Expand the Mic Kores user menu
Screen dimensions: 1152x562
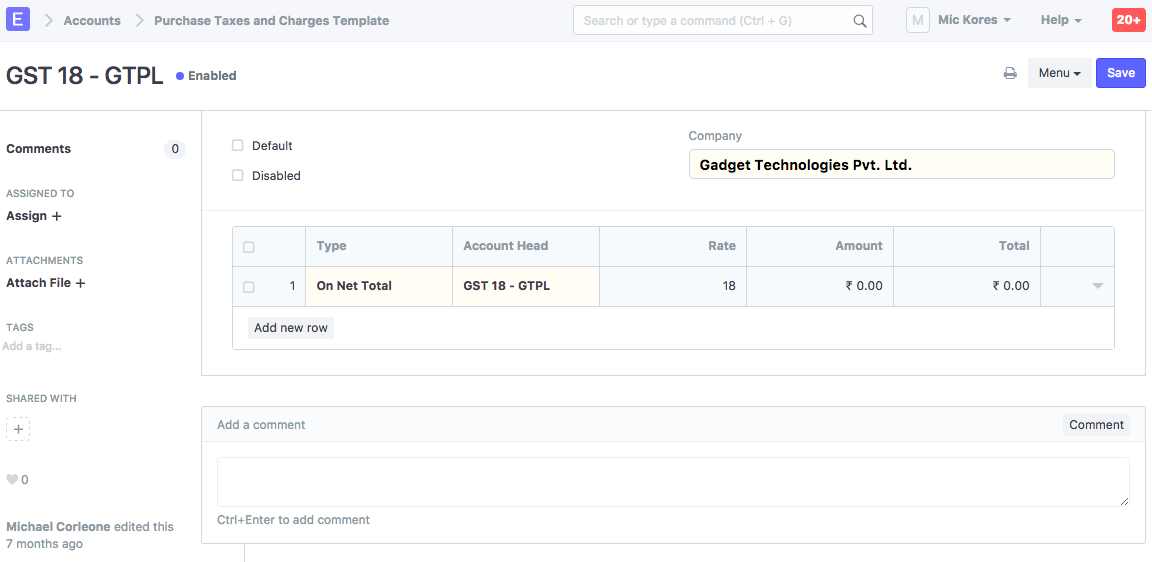click(974, 20)
